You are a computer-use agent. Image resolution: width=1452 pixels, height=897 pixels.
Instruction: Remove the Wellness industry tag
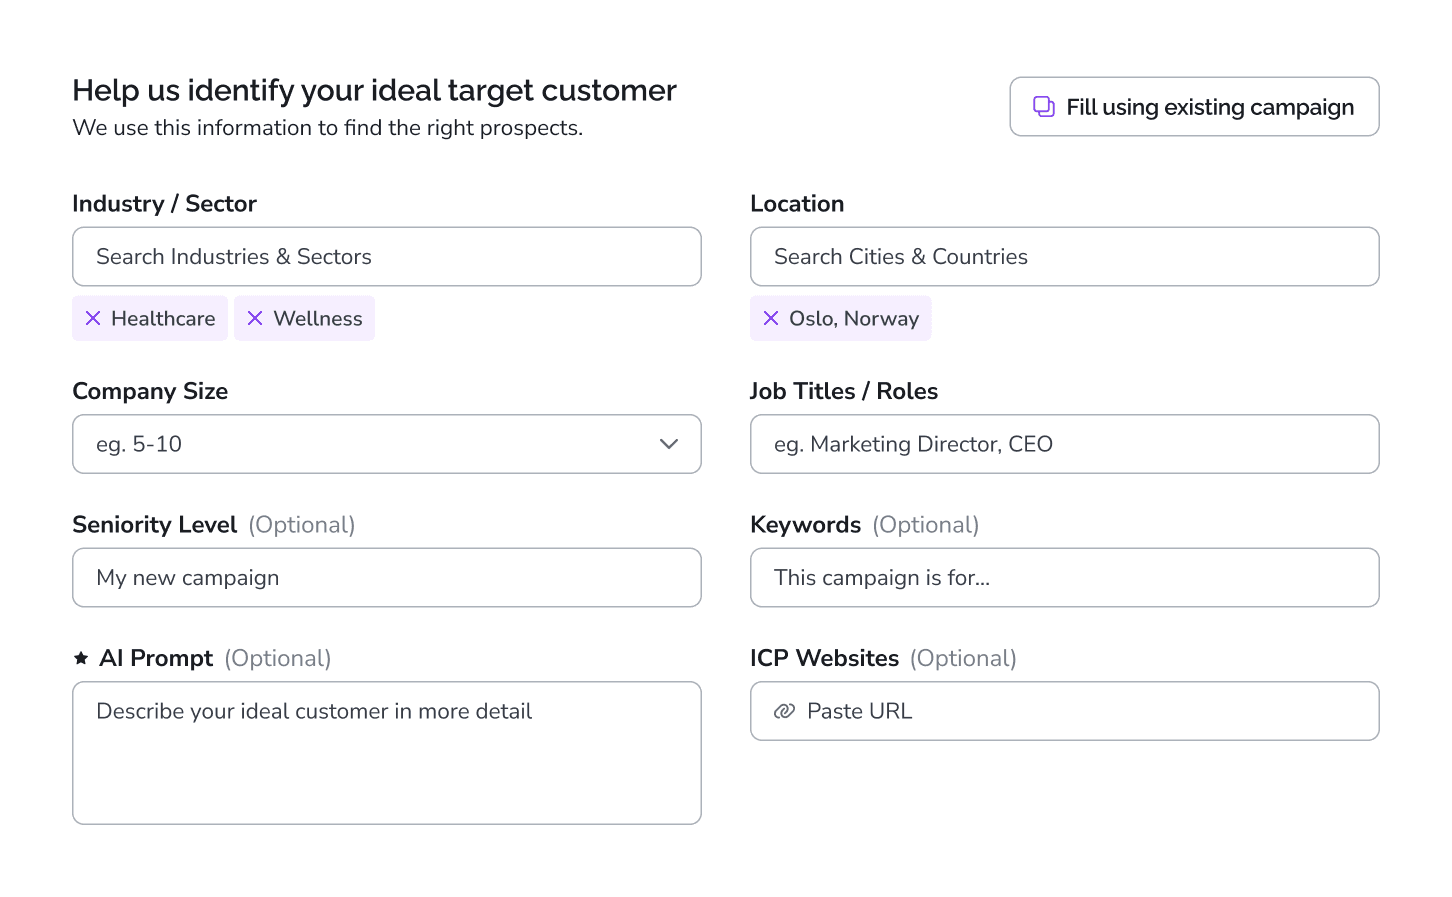pyautogui.click(x=255, y=318)
